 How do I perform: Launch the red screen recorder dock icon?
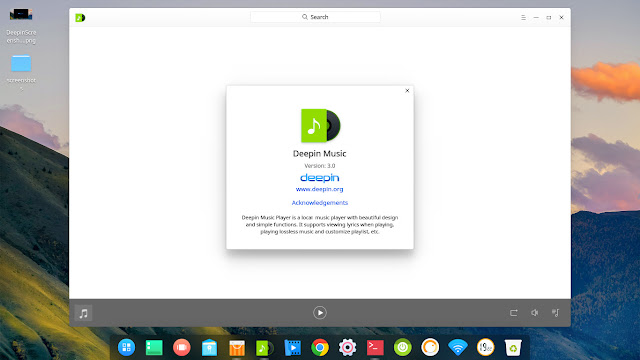(182, 347)
